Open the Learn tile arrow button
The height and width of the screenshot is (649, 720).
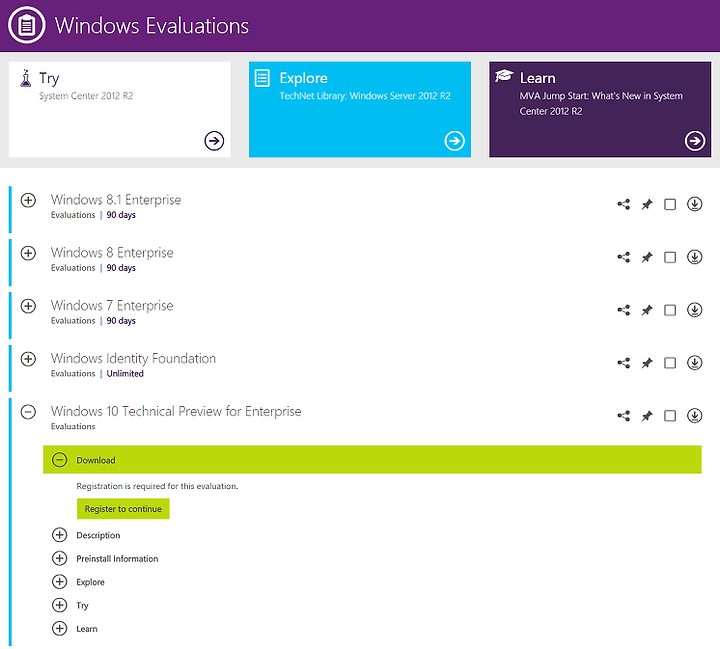point(695,141)
